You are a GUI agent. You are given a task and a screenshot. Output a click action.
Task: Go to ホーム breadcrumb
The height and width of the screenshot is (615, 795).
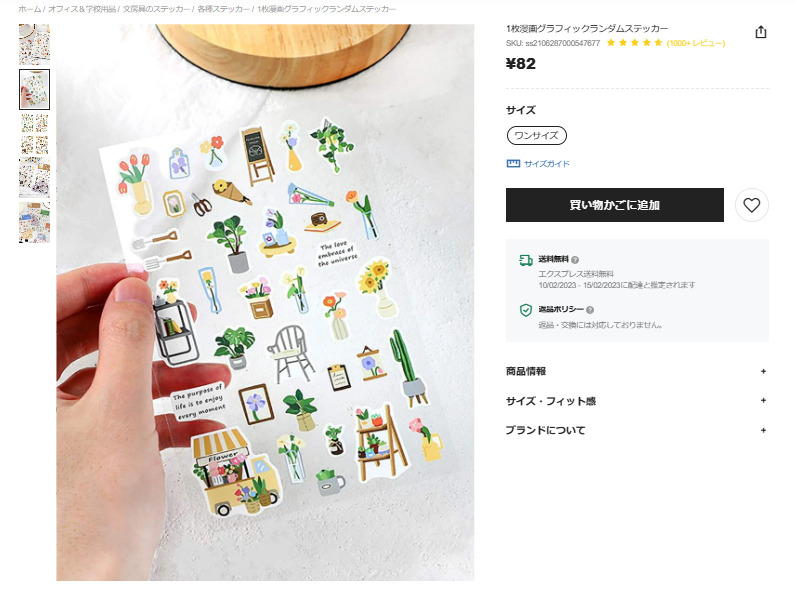[29, 9]
